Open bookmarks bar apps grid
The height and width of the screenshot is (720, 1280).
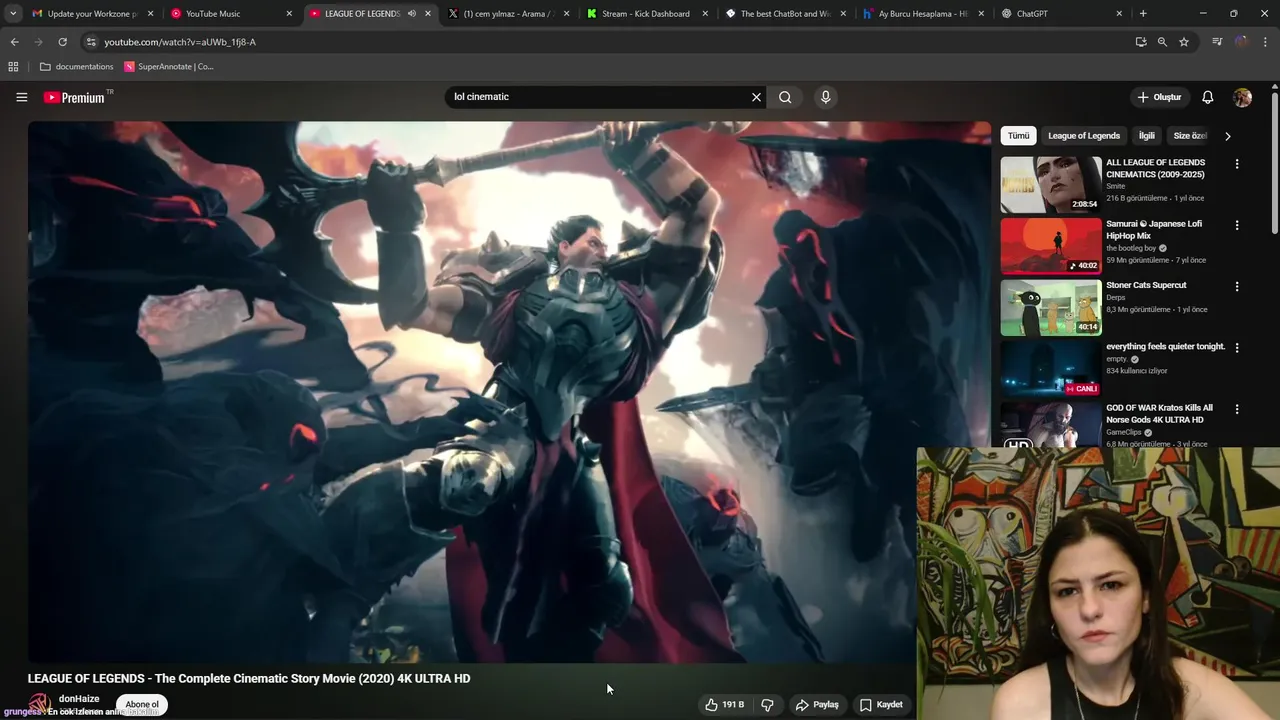[x=13, y=67]
